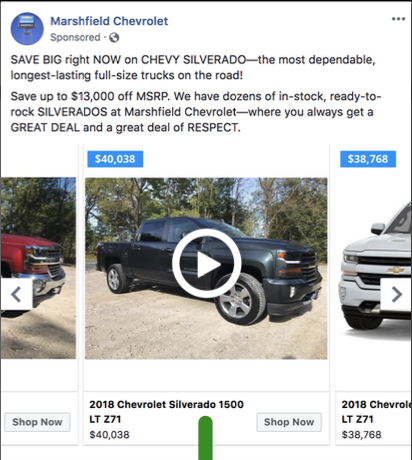
Task: Click the $40,038 blue price tag
Action: [115, 159]
